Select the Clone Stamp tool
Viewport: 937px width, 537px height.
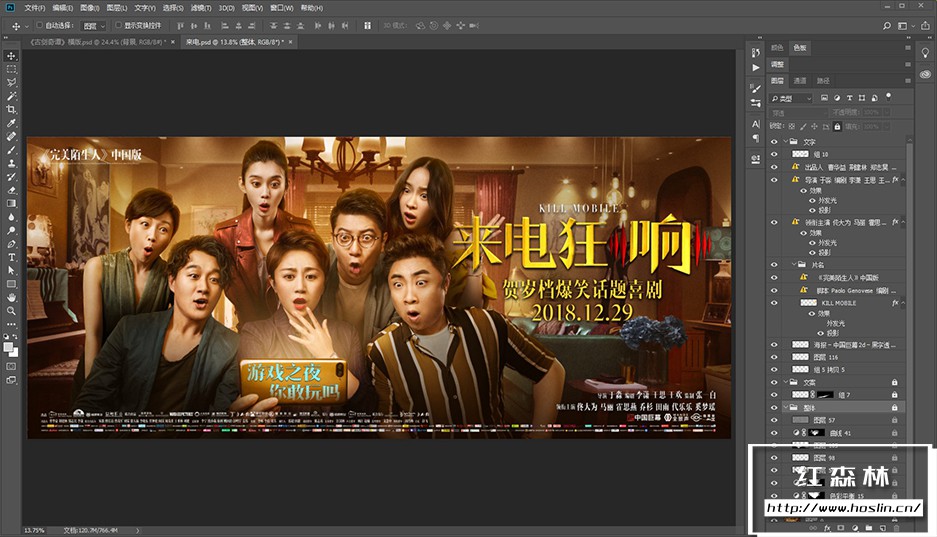11,163
